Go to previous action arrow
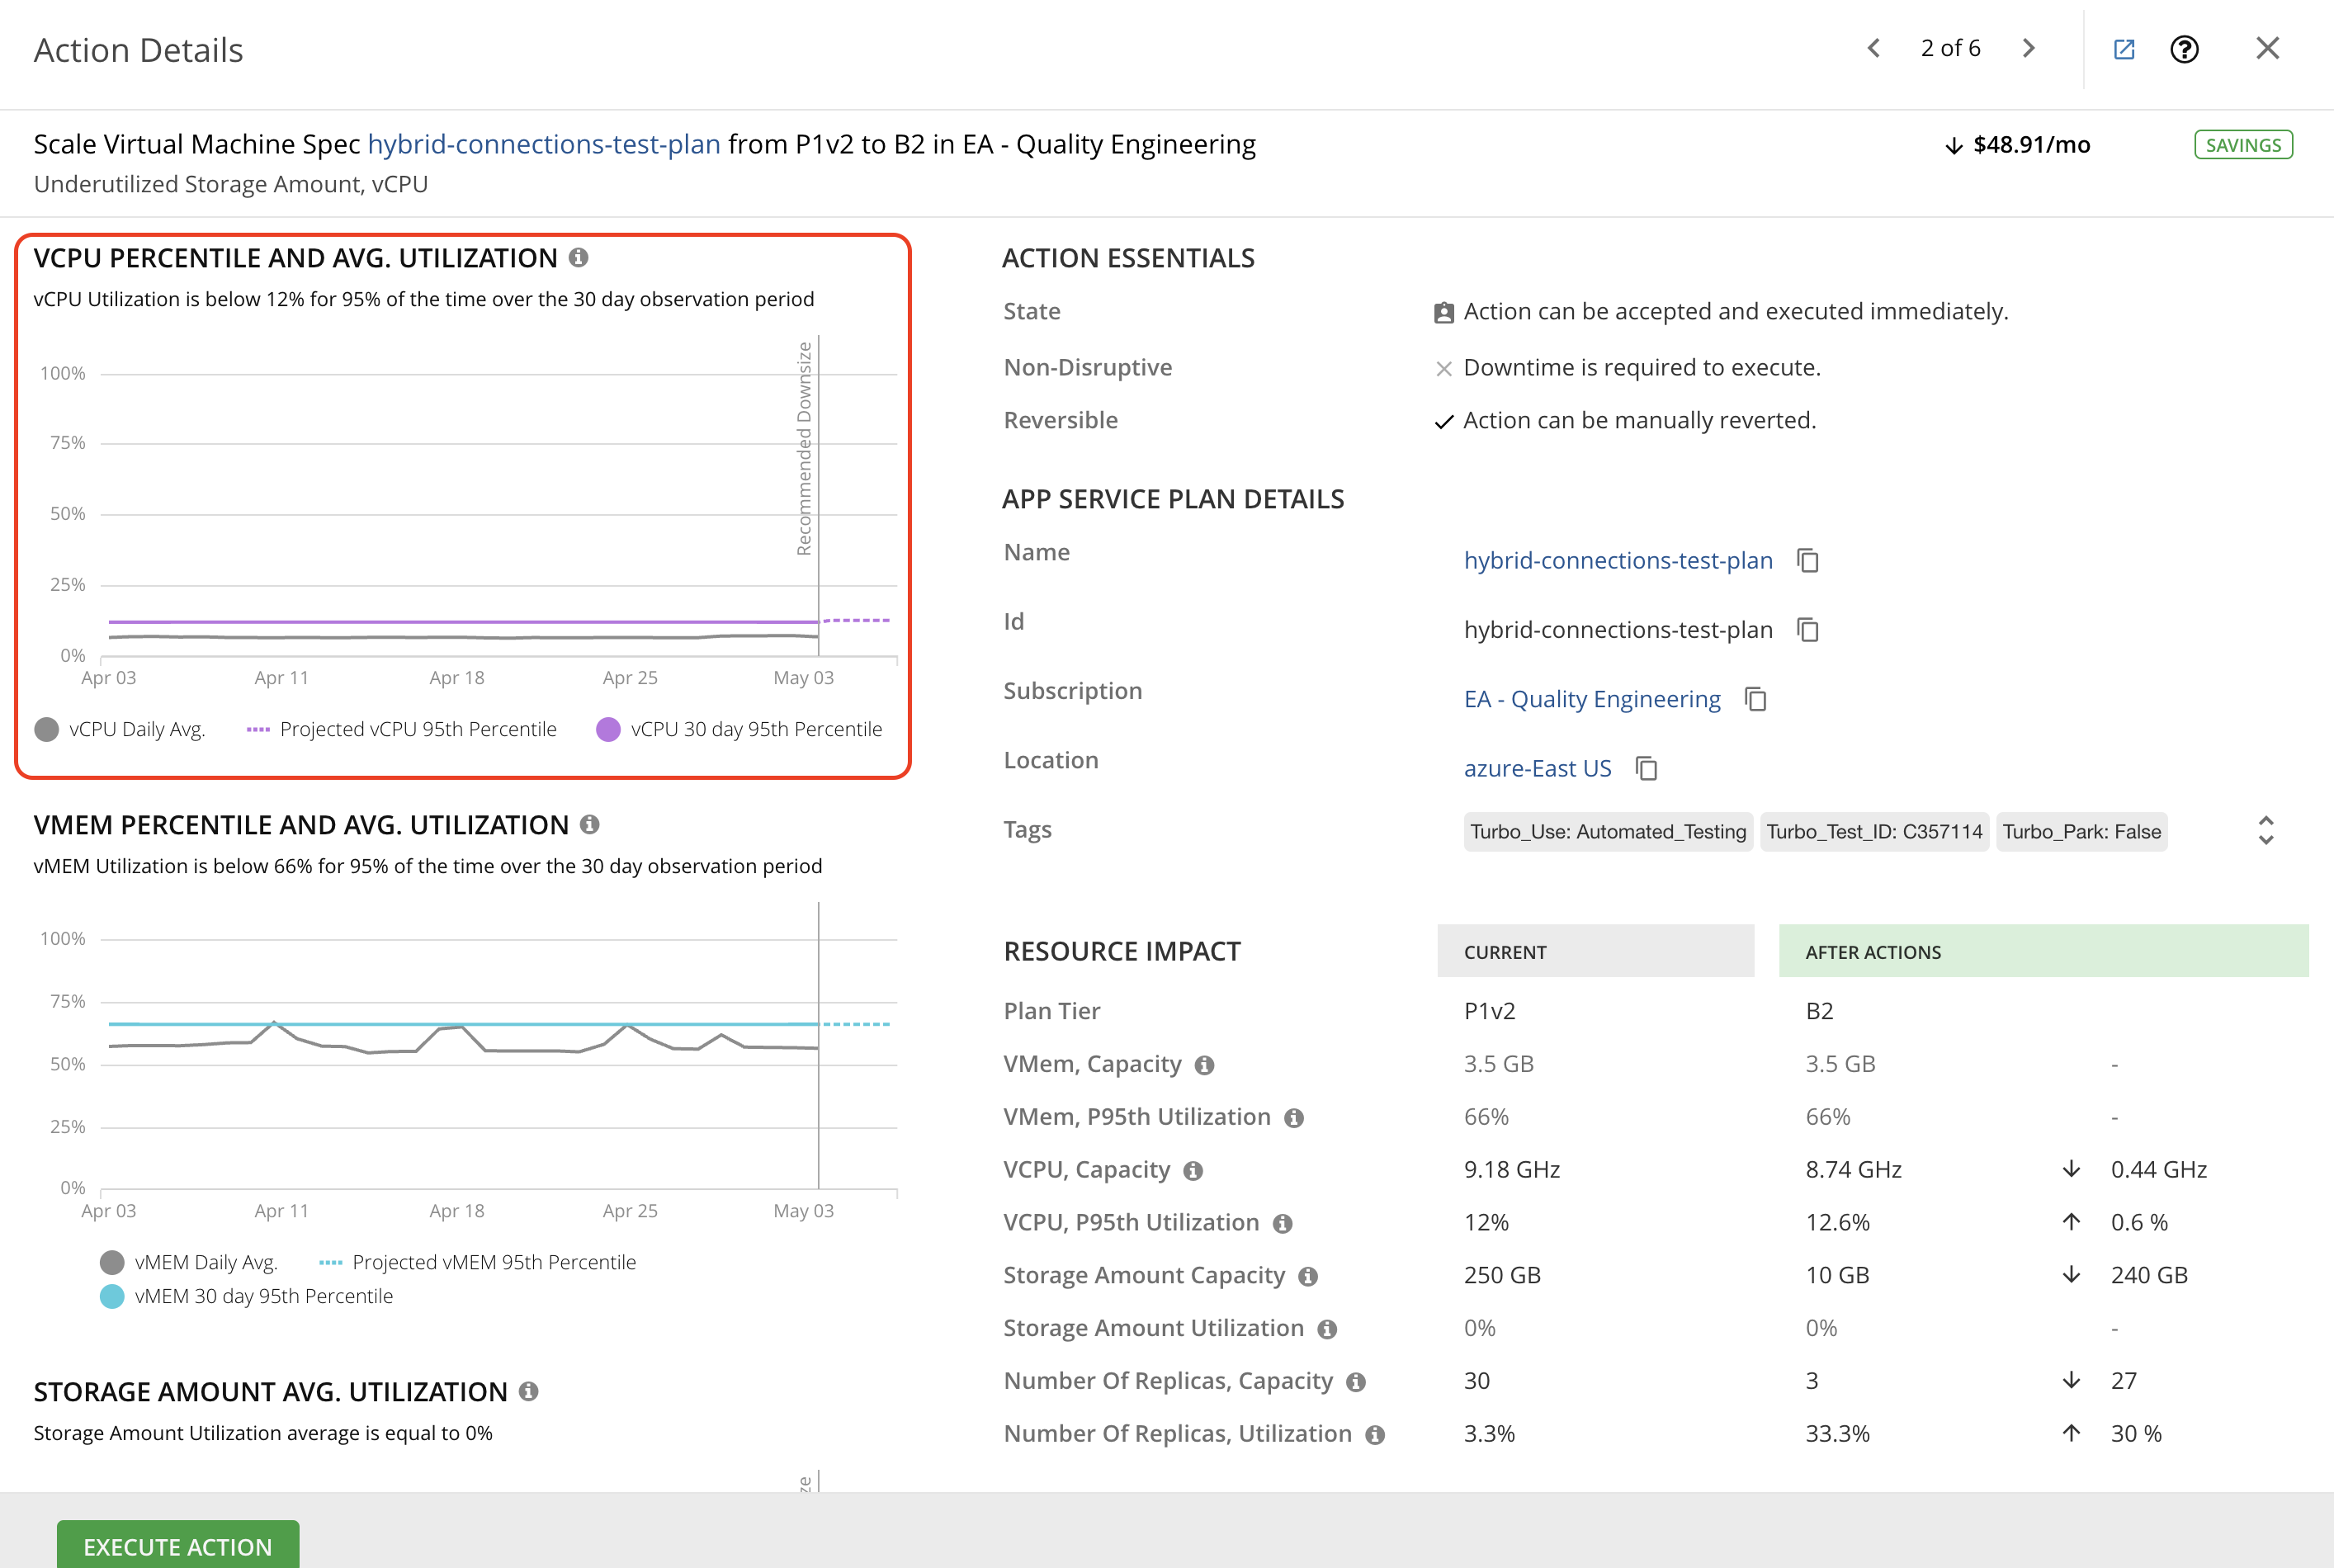The width and height of the screenshot is (2334, 1568). [1874, 48]
